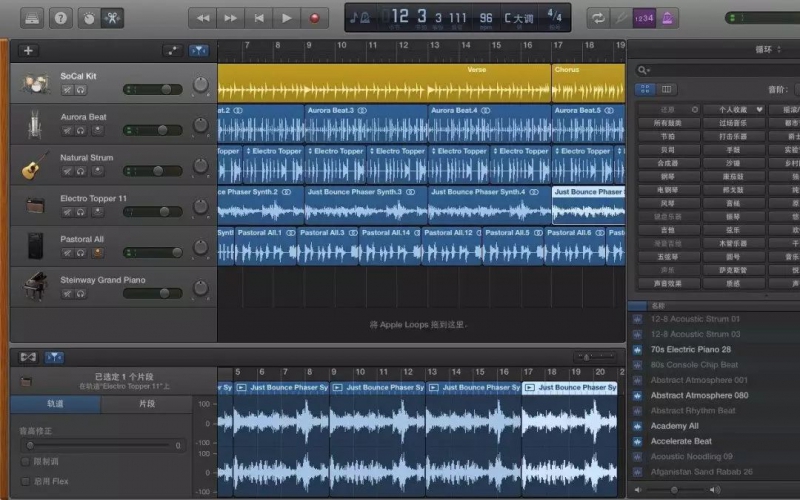Mute the SoCal Kit track

(67, 90)
